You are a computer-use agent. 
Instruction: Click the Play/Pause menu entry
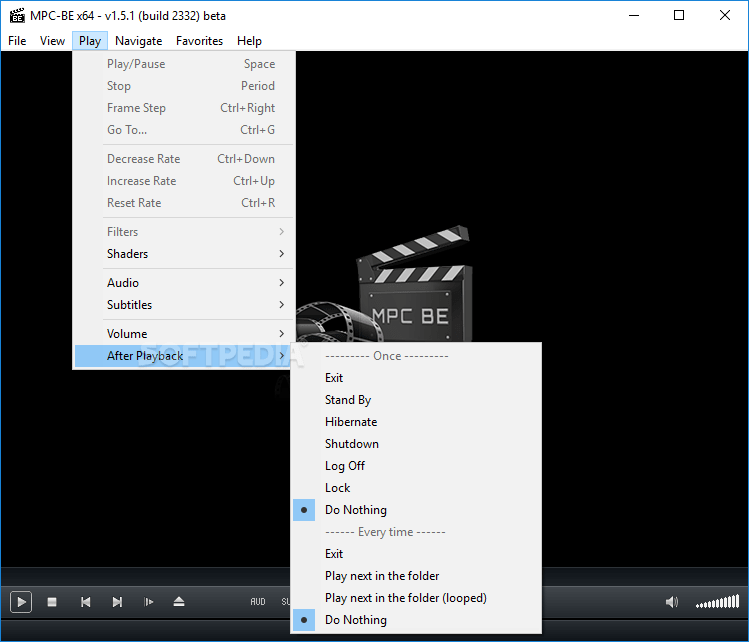tap(184, 64)
